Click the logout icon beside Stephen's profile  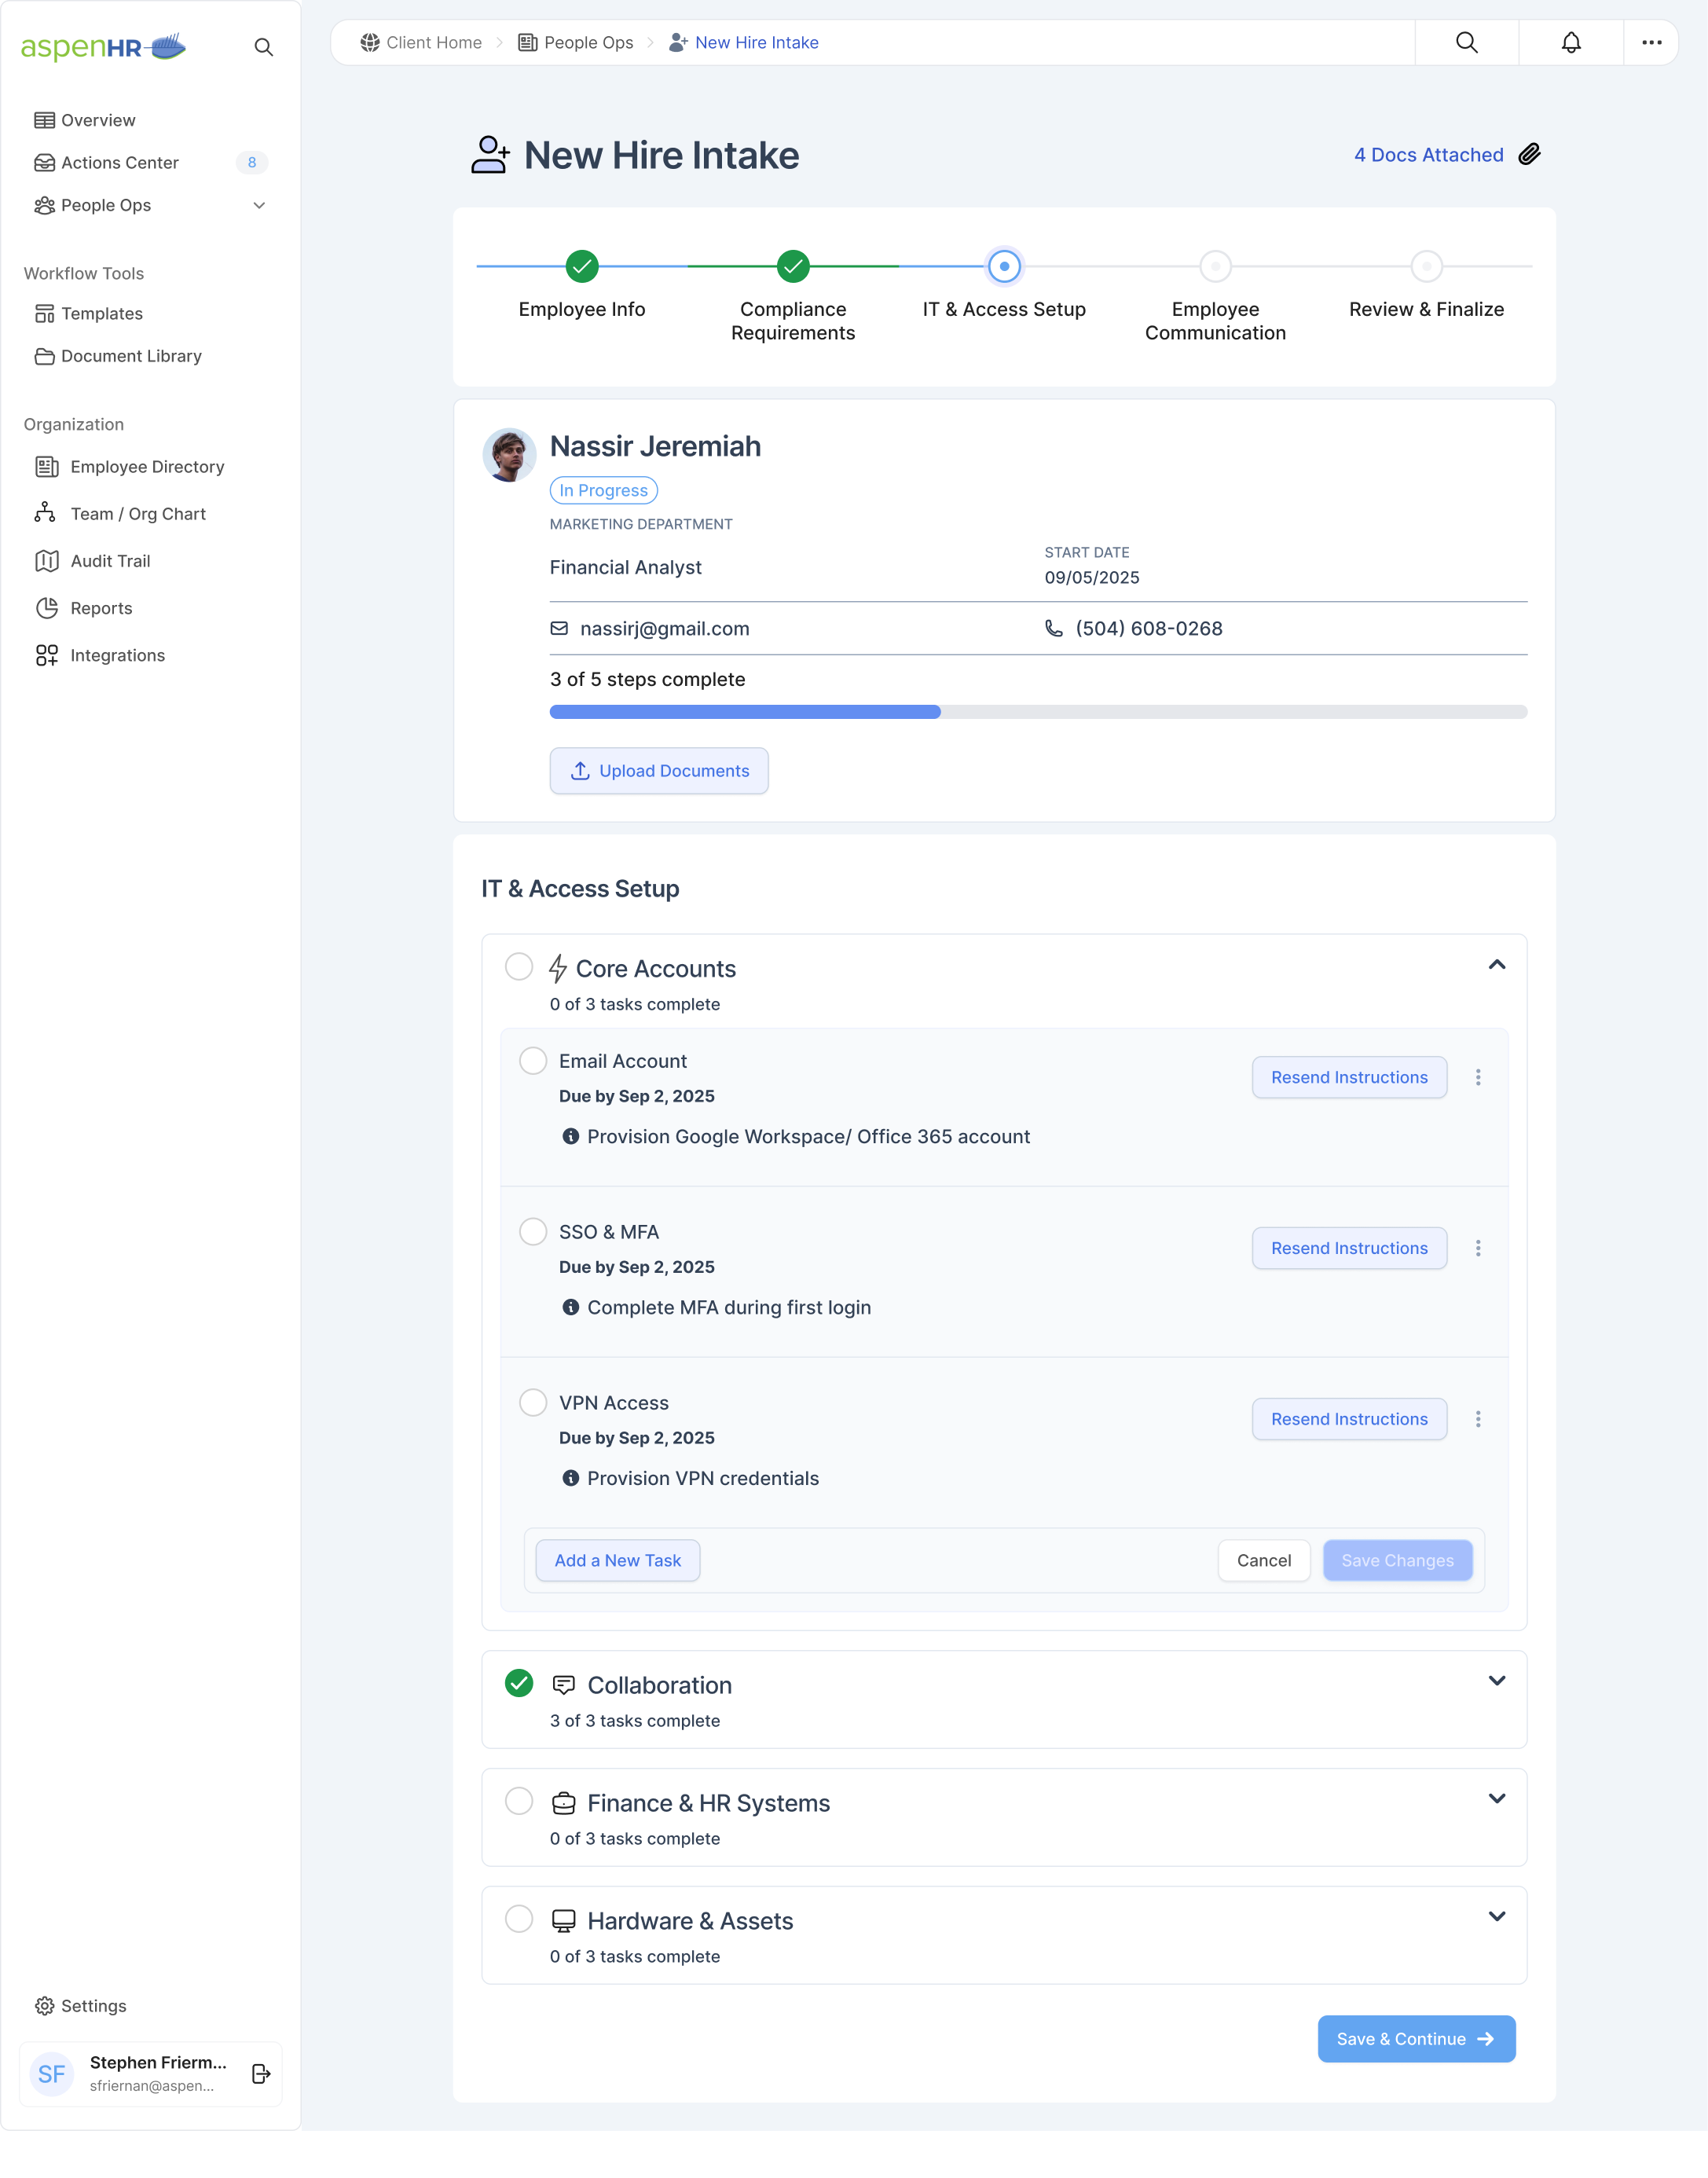coord(261,2073)
